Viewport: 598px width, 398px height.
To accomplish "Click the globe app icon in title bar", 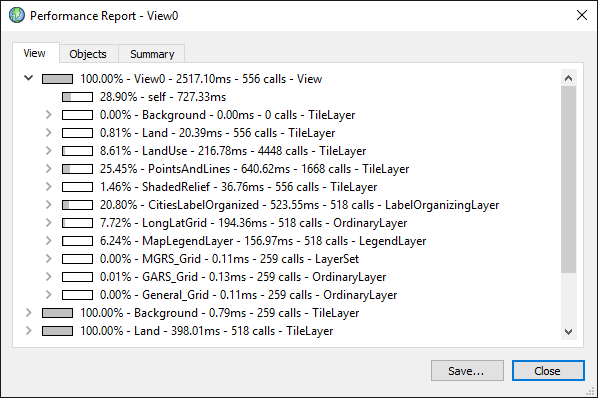I will click(x=16, y=16).
